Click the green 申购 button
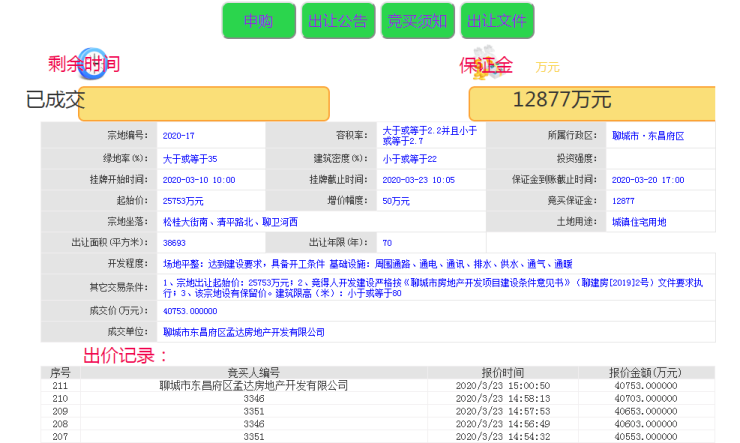Image resolution: width=740 pixels, height=443 pixels. coord(259,21)
